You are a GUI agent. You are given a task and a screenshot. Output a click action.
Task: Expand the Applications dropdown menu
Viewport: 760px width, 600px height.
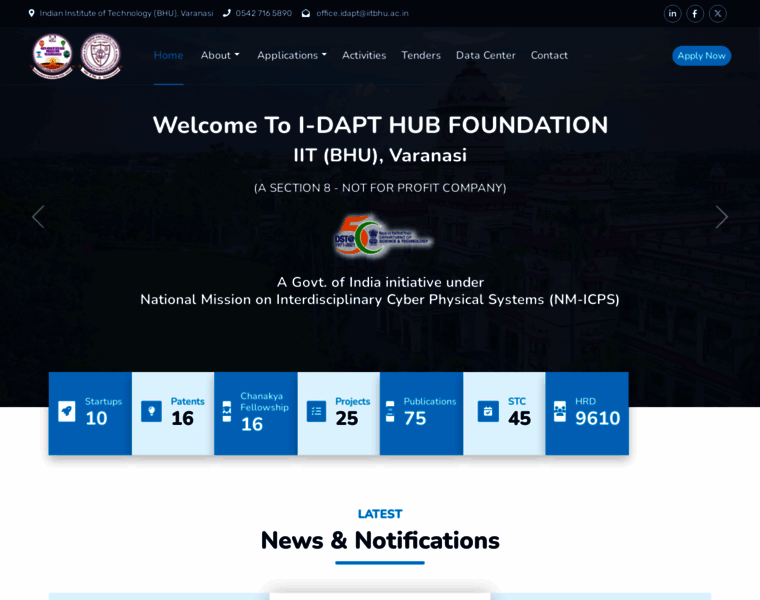point(292,55)
